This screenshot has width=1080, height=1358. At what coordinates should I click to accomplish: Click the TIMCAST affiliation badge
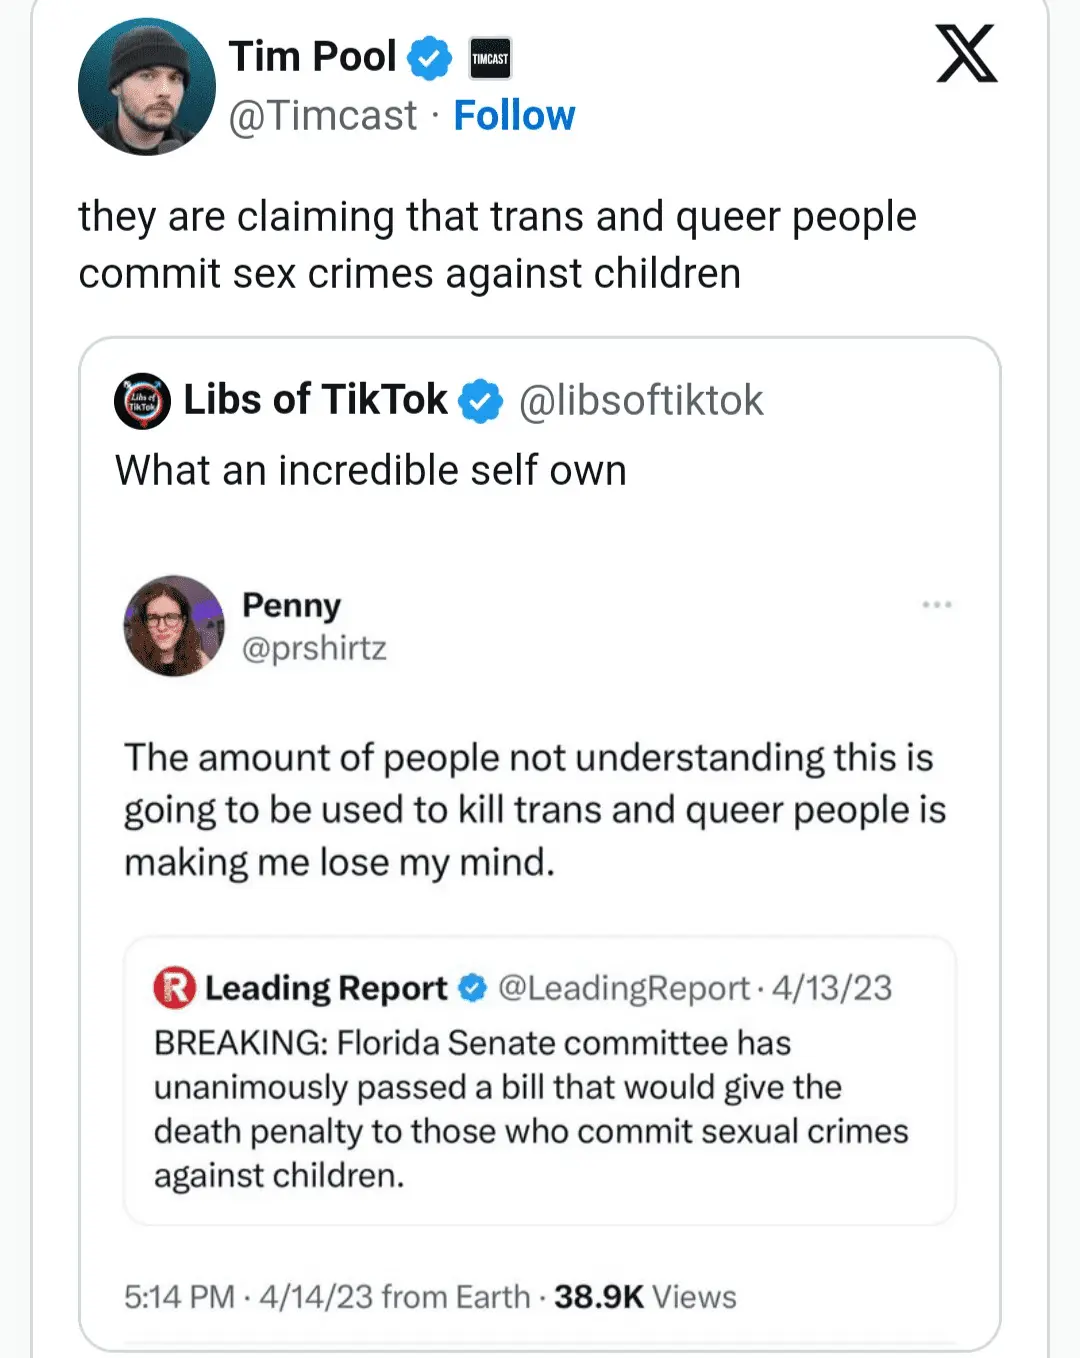click(490, 58)
